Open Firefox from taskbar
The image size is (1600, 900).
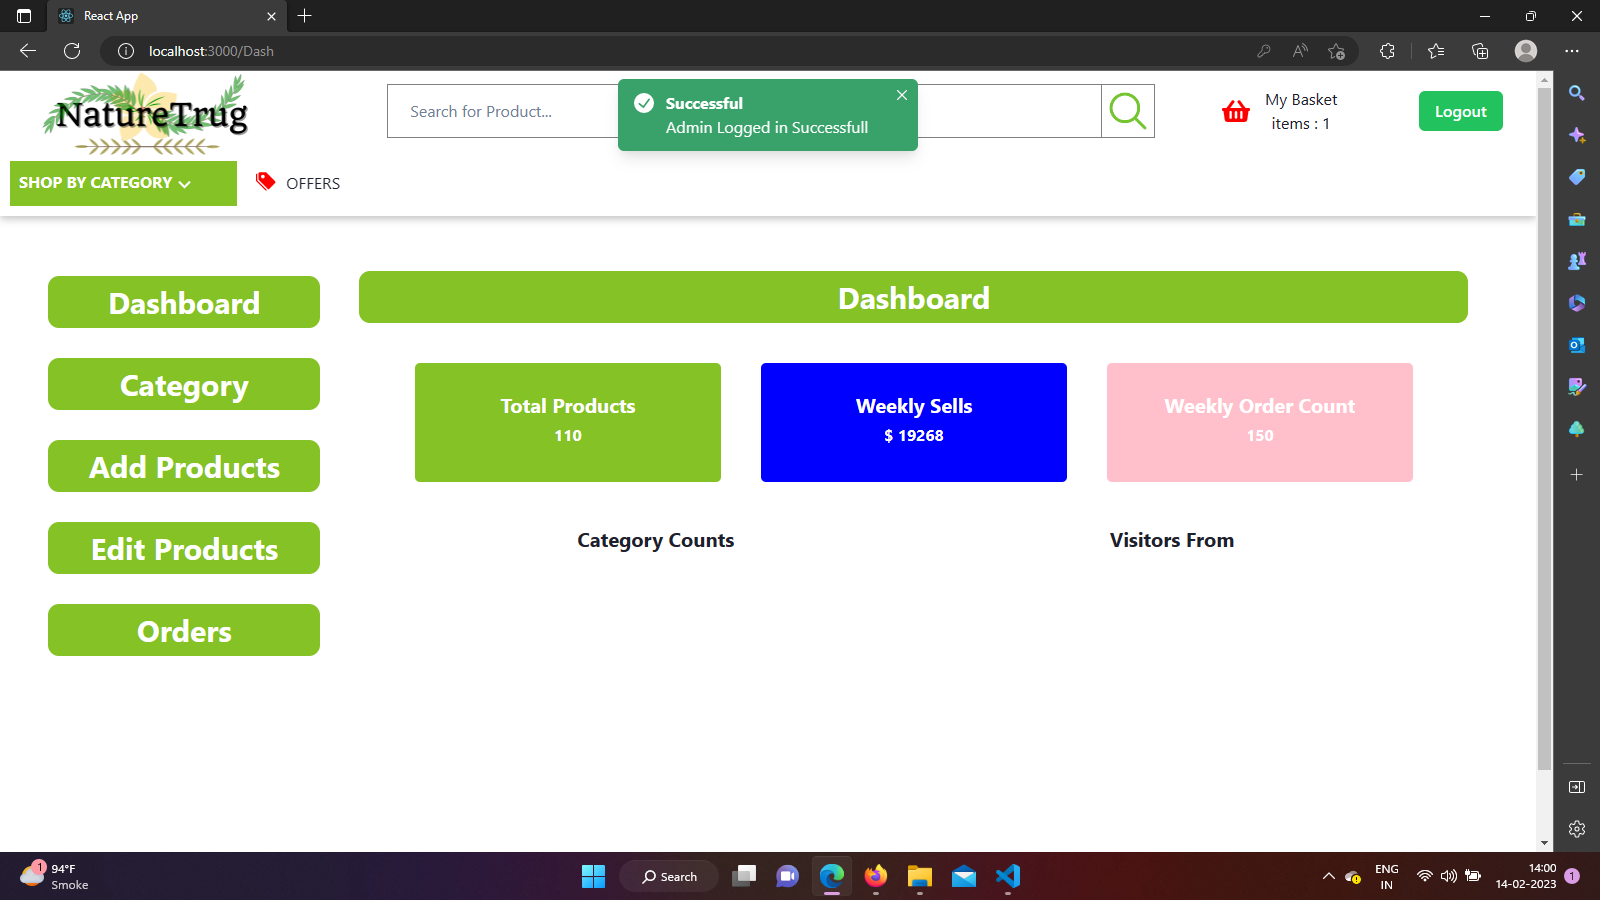pyautogui.click(x=876, y=876)
